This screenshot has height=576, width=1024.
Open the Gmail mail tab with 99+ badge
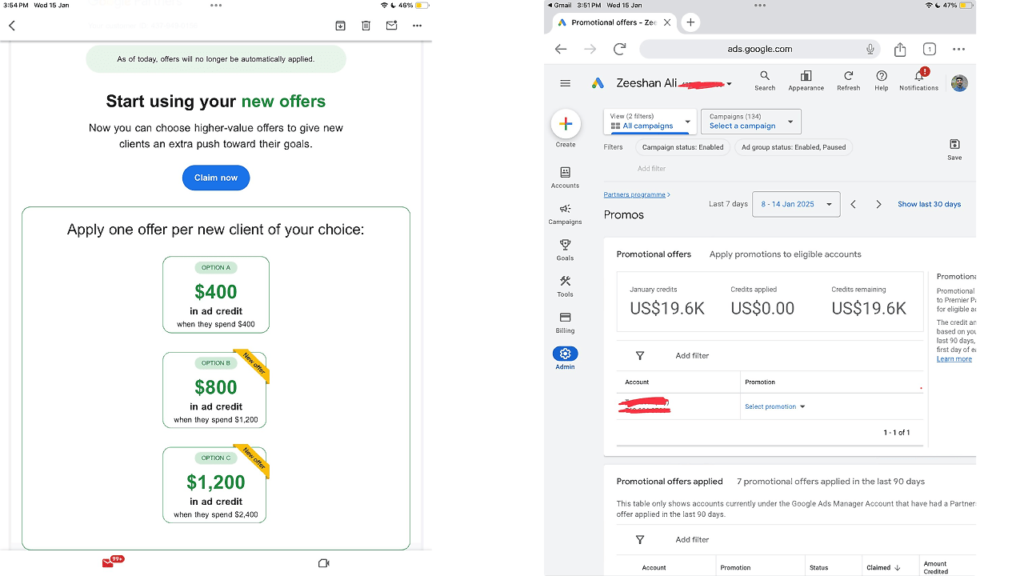click(x=112, y=562)
